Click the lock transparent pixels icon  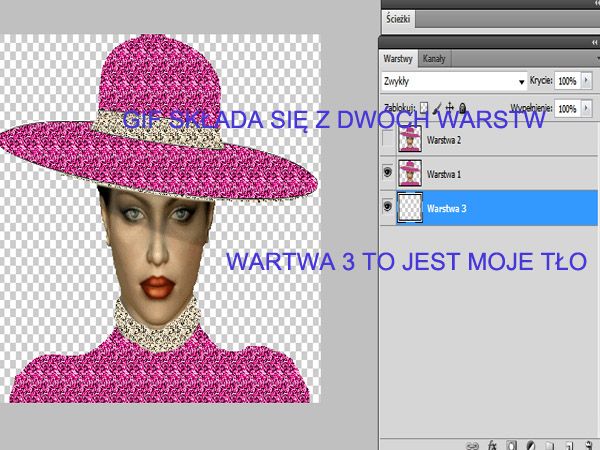424,107
